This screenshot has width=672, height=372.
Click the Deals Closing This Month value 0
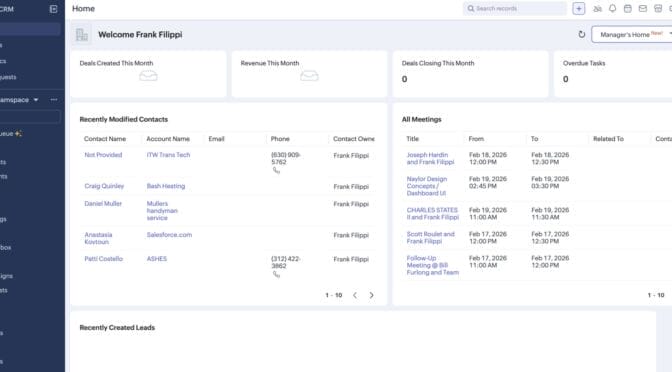click(404, 79)
